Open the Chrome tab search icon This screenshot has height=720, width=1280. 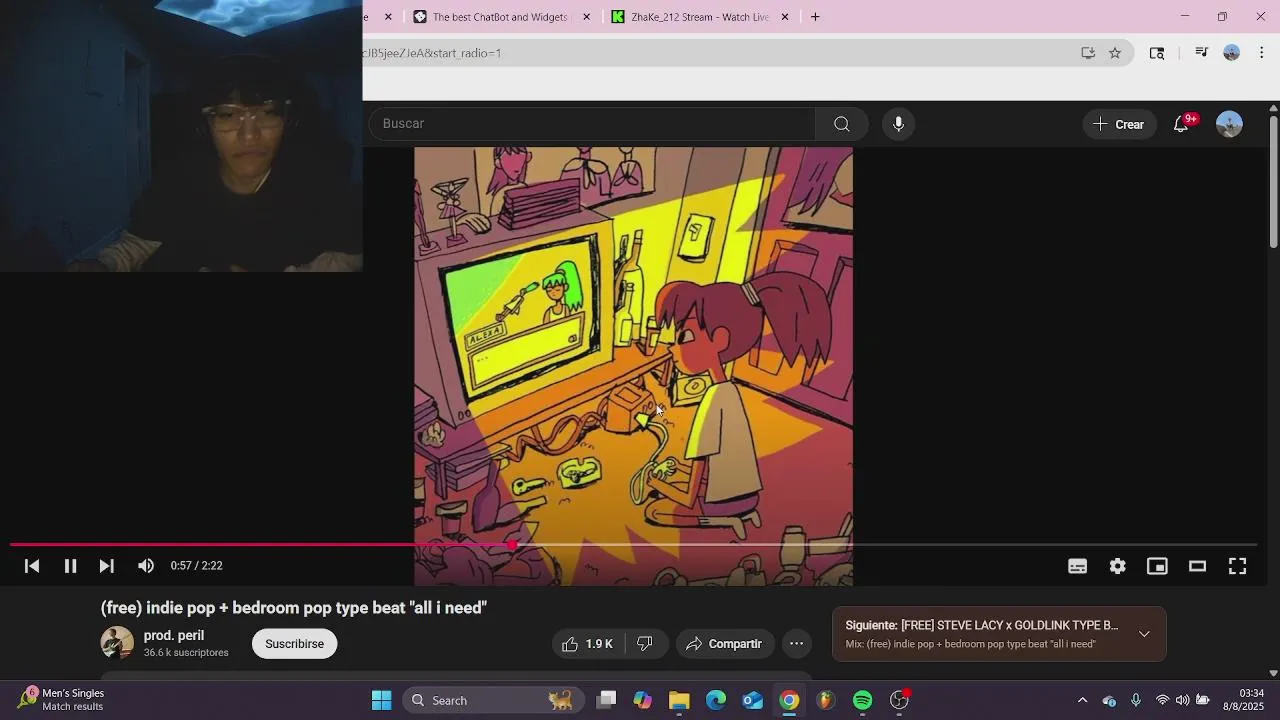click(x=1157, y=53)
